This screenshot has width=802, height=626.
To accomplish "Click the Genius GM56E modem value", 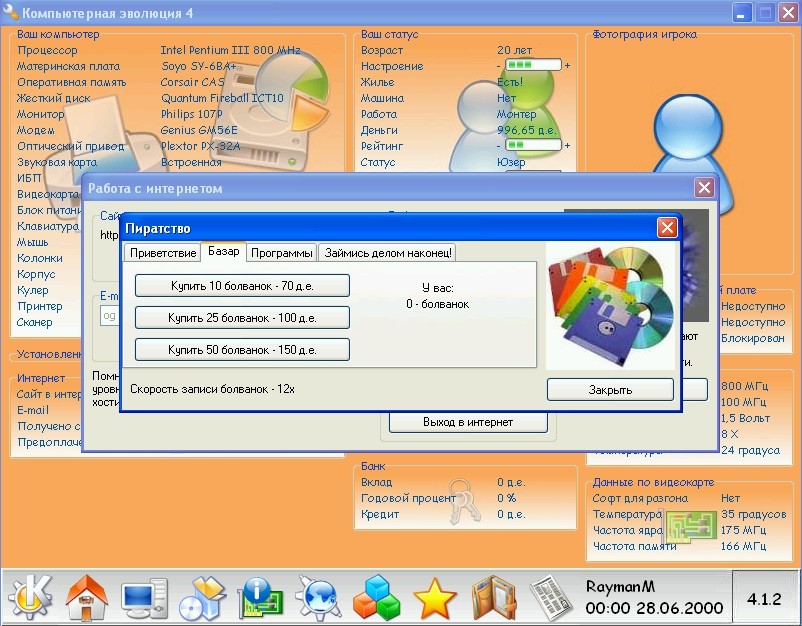I will 199,130.
